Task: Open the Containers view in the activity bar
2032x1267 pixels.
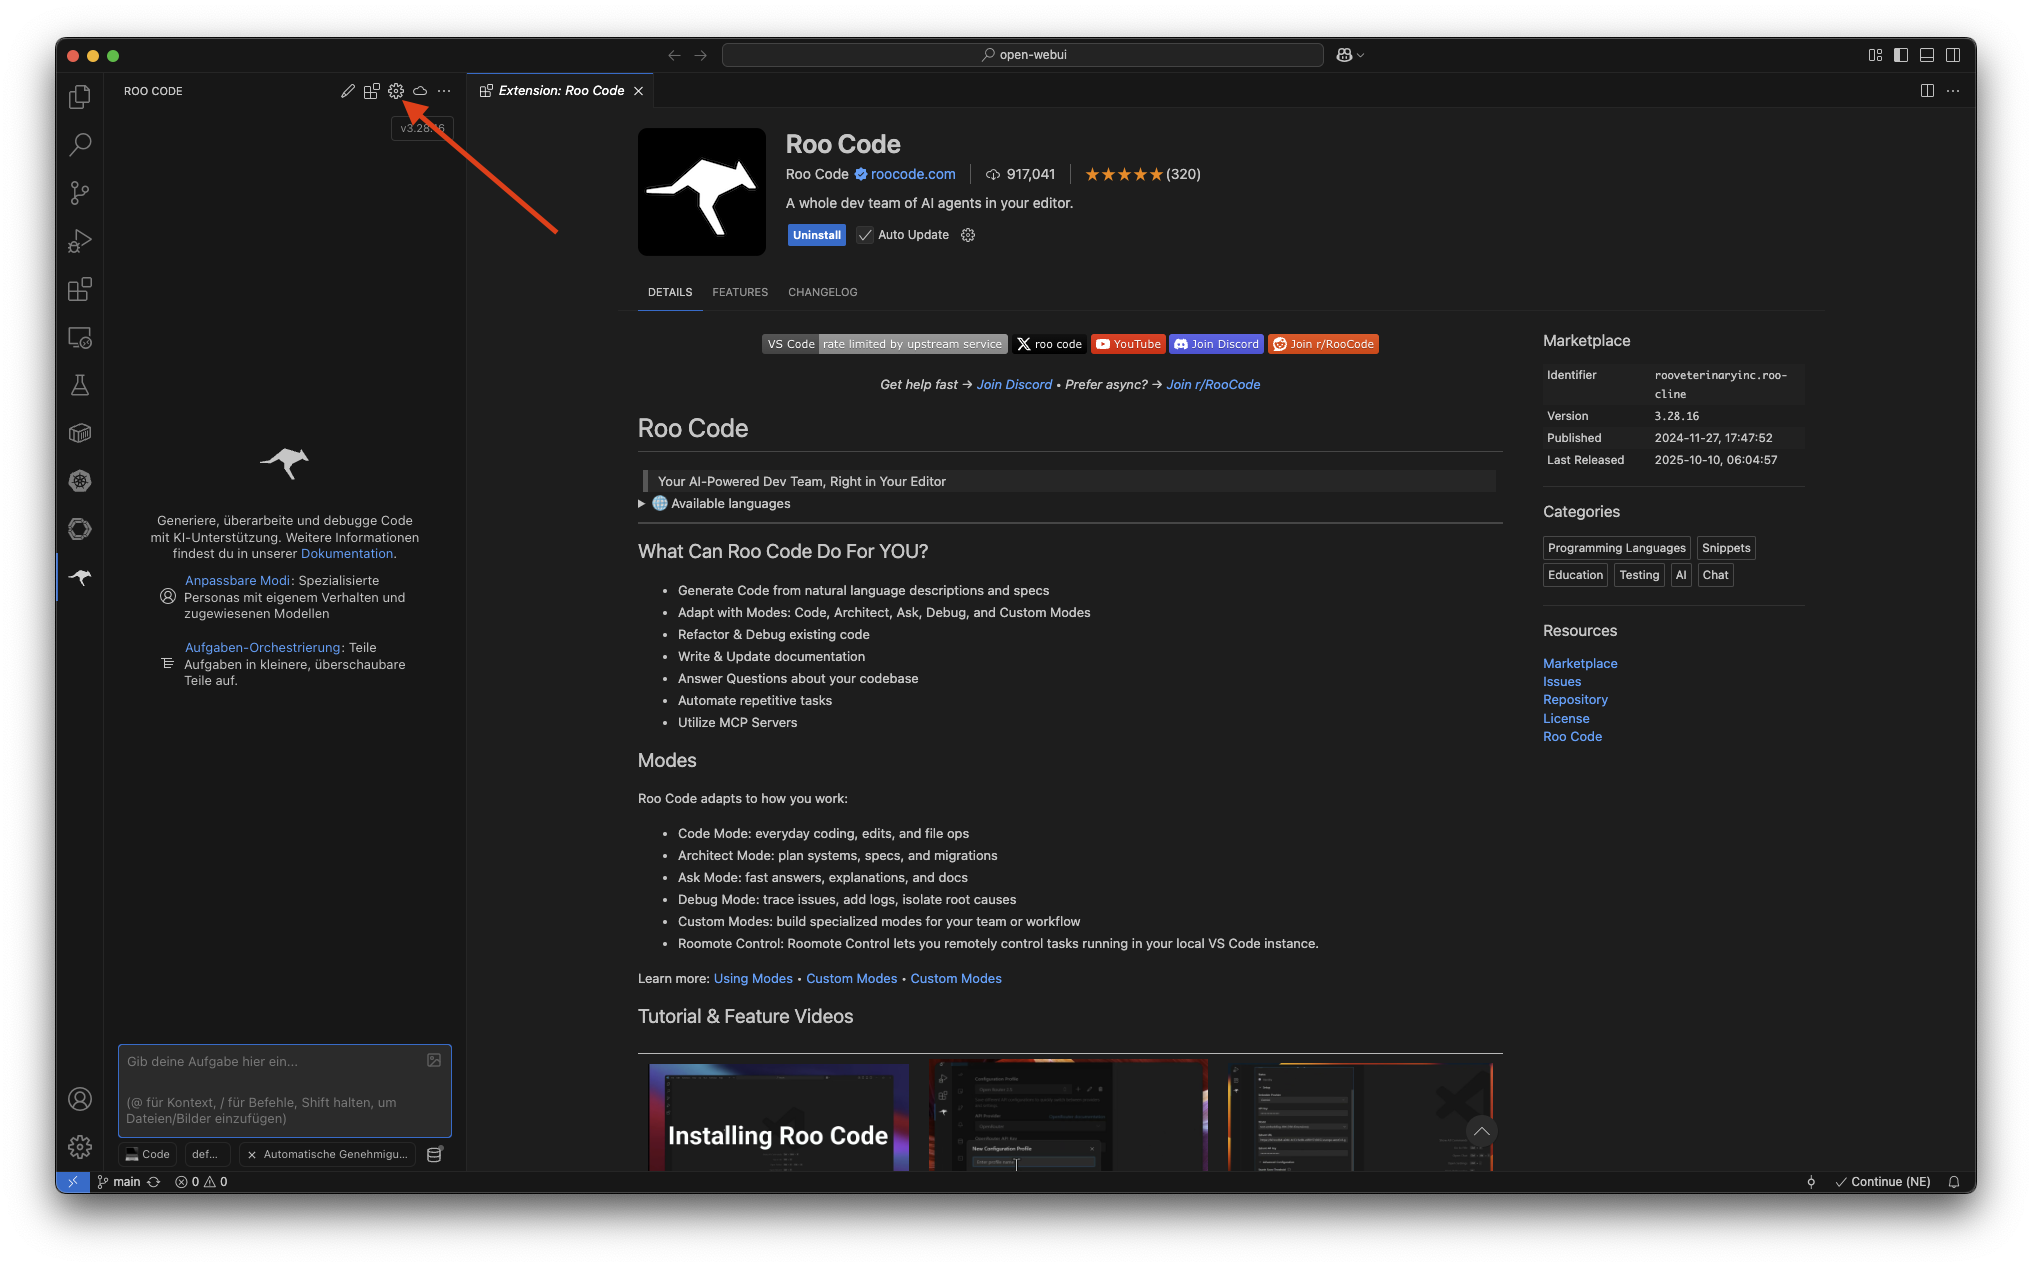Action: pyautogui.click(x=80, y=433)
